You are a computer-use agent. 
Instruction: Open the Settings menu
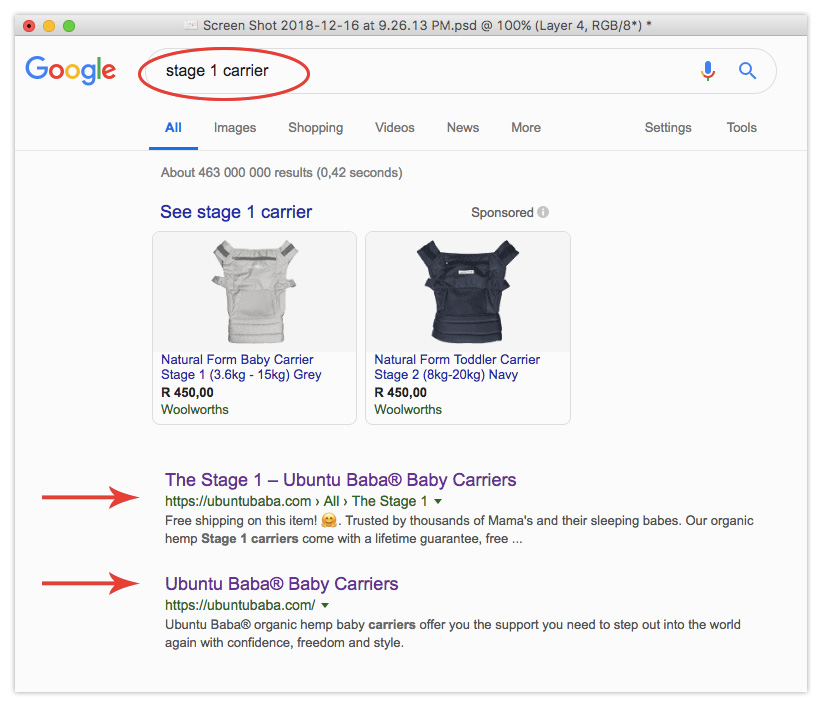click(668, 128)
